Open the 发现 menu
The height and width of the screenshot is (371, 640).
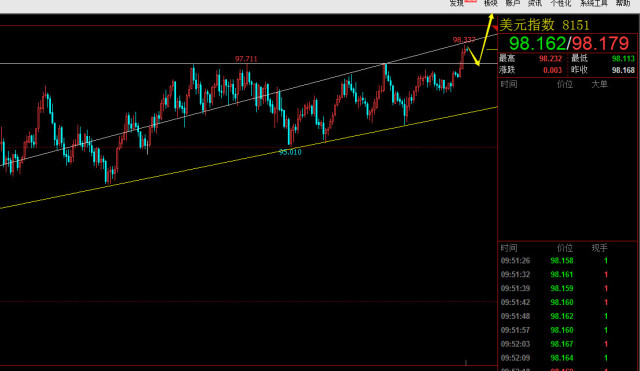point(457,3)
